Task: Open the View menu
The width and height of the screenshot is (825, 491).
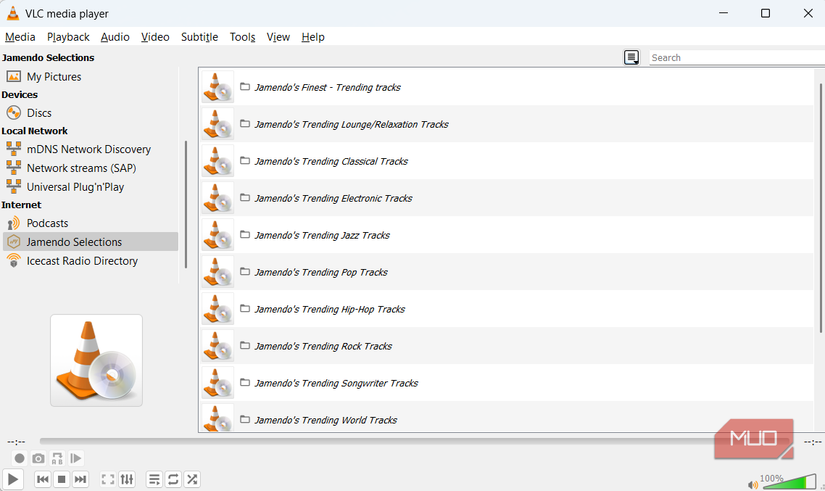Action: pos(278,37)
